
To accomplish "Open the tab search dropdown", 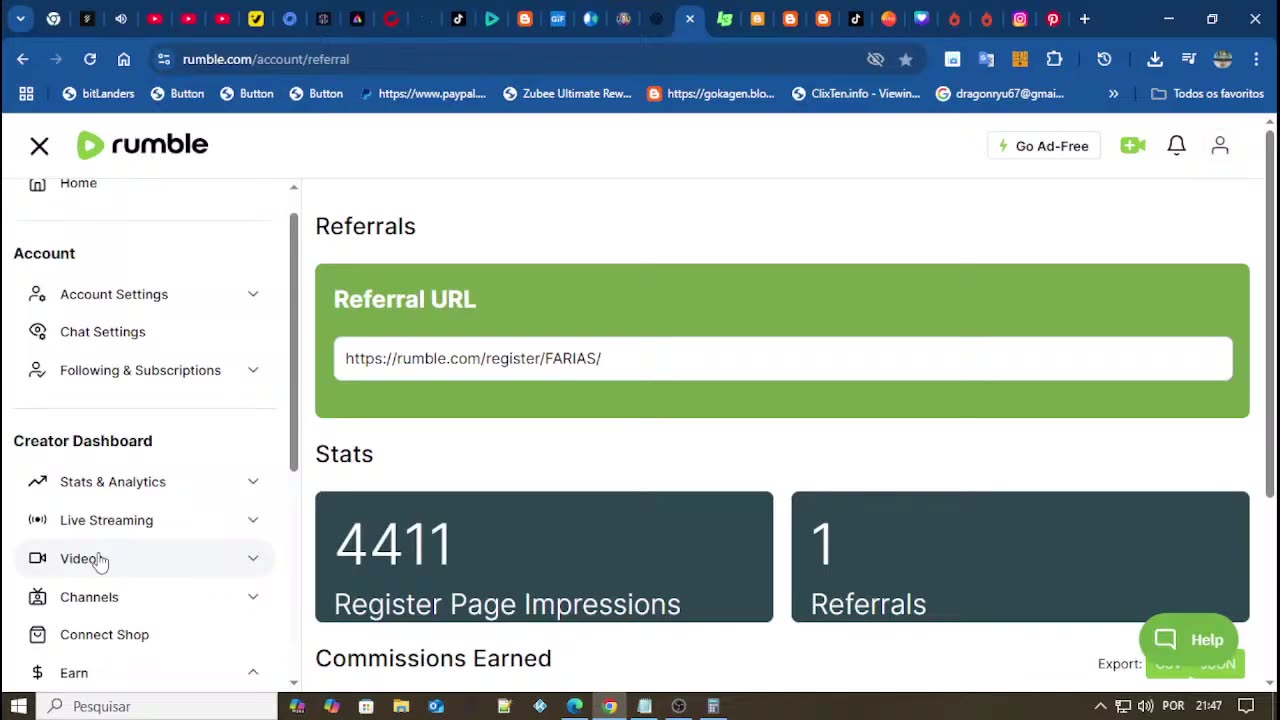I will [20, 19].
